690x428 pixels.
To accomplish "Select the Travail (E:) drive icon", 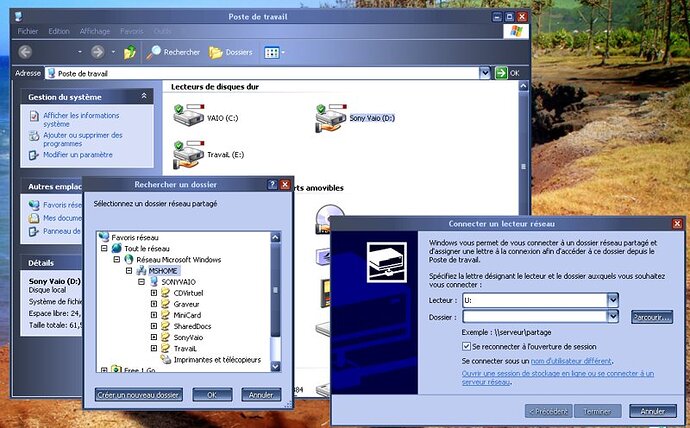I will click(x=185, y=154).
